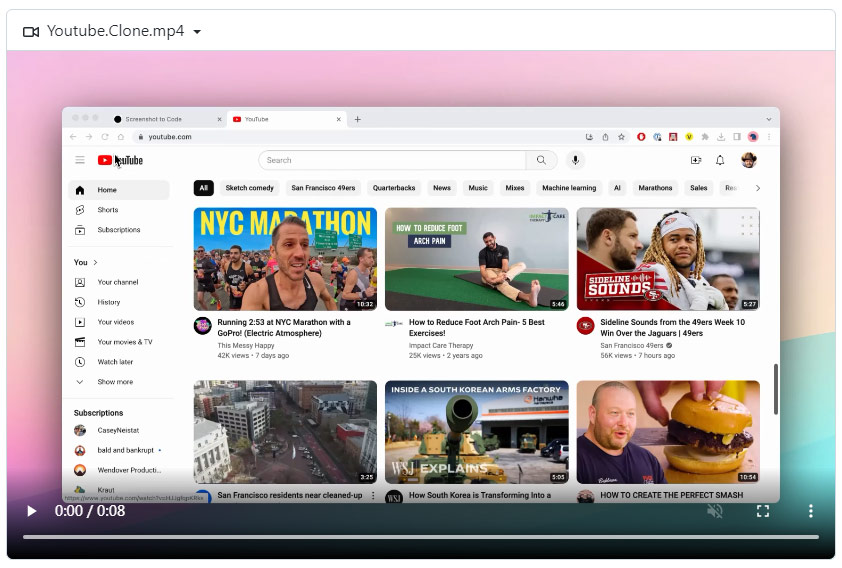842x568 pixels.
Task: Select the Sketch comedy filter chip
Action: coord(249,188)
